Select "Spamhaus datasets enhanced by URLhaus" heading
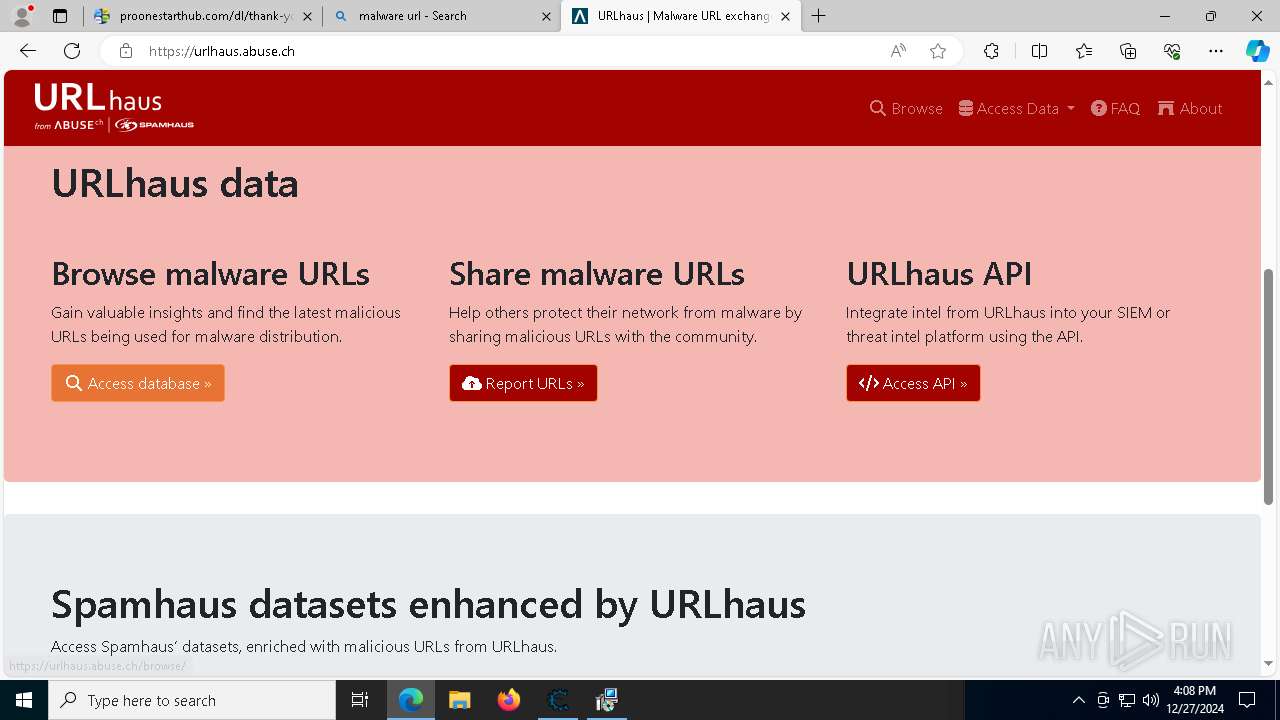 [x=428, y=604]
